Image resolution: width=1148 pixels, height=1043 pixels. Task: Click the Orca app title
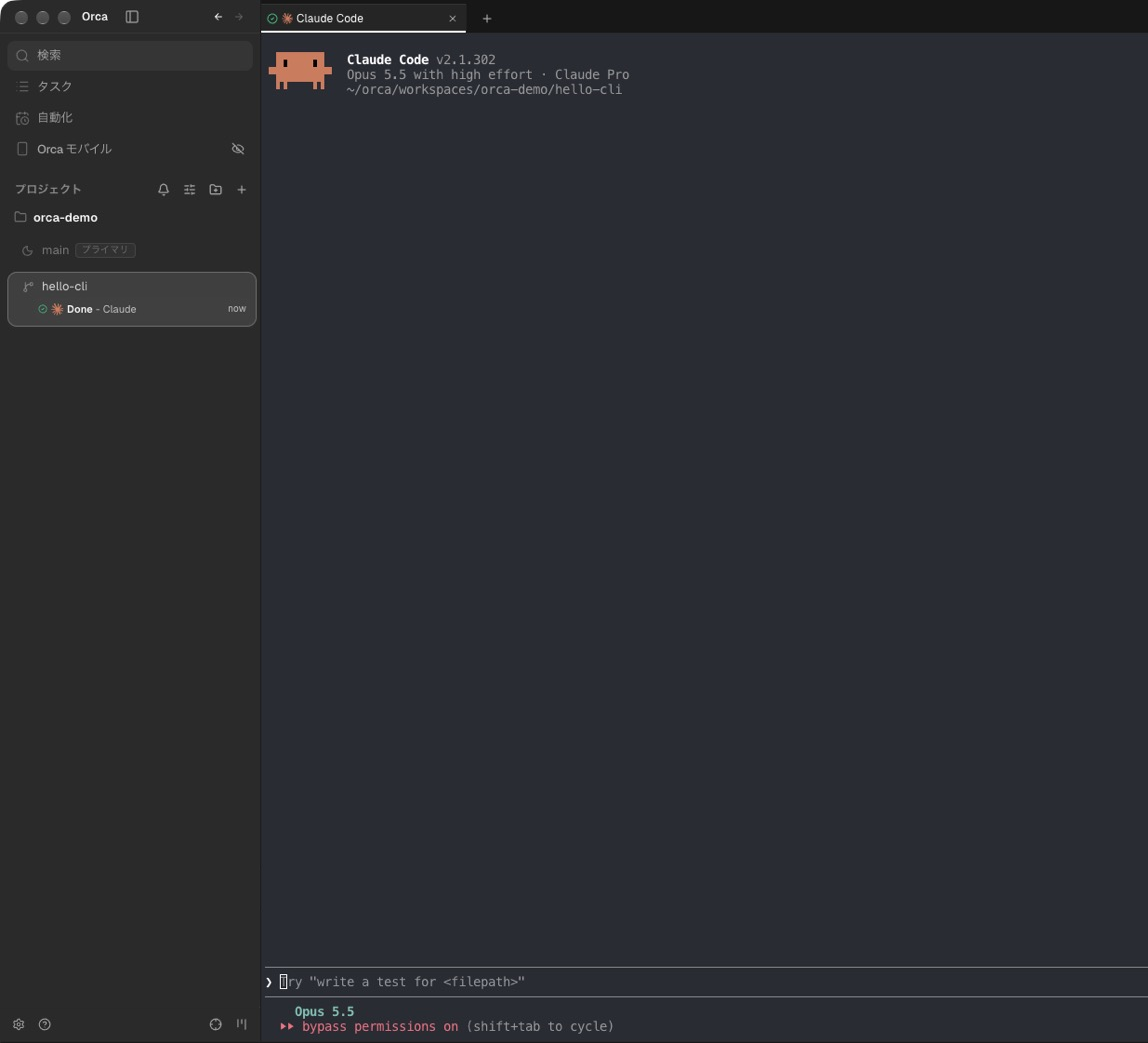click(x=94, y=17)
